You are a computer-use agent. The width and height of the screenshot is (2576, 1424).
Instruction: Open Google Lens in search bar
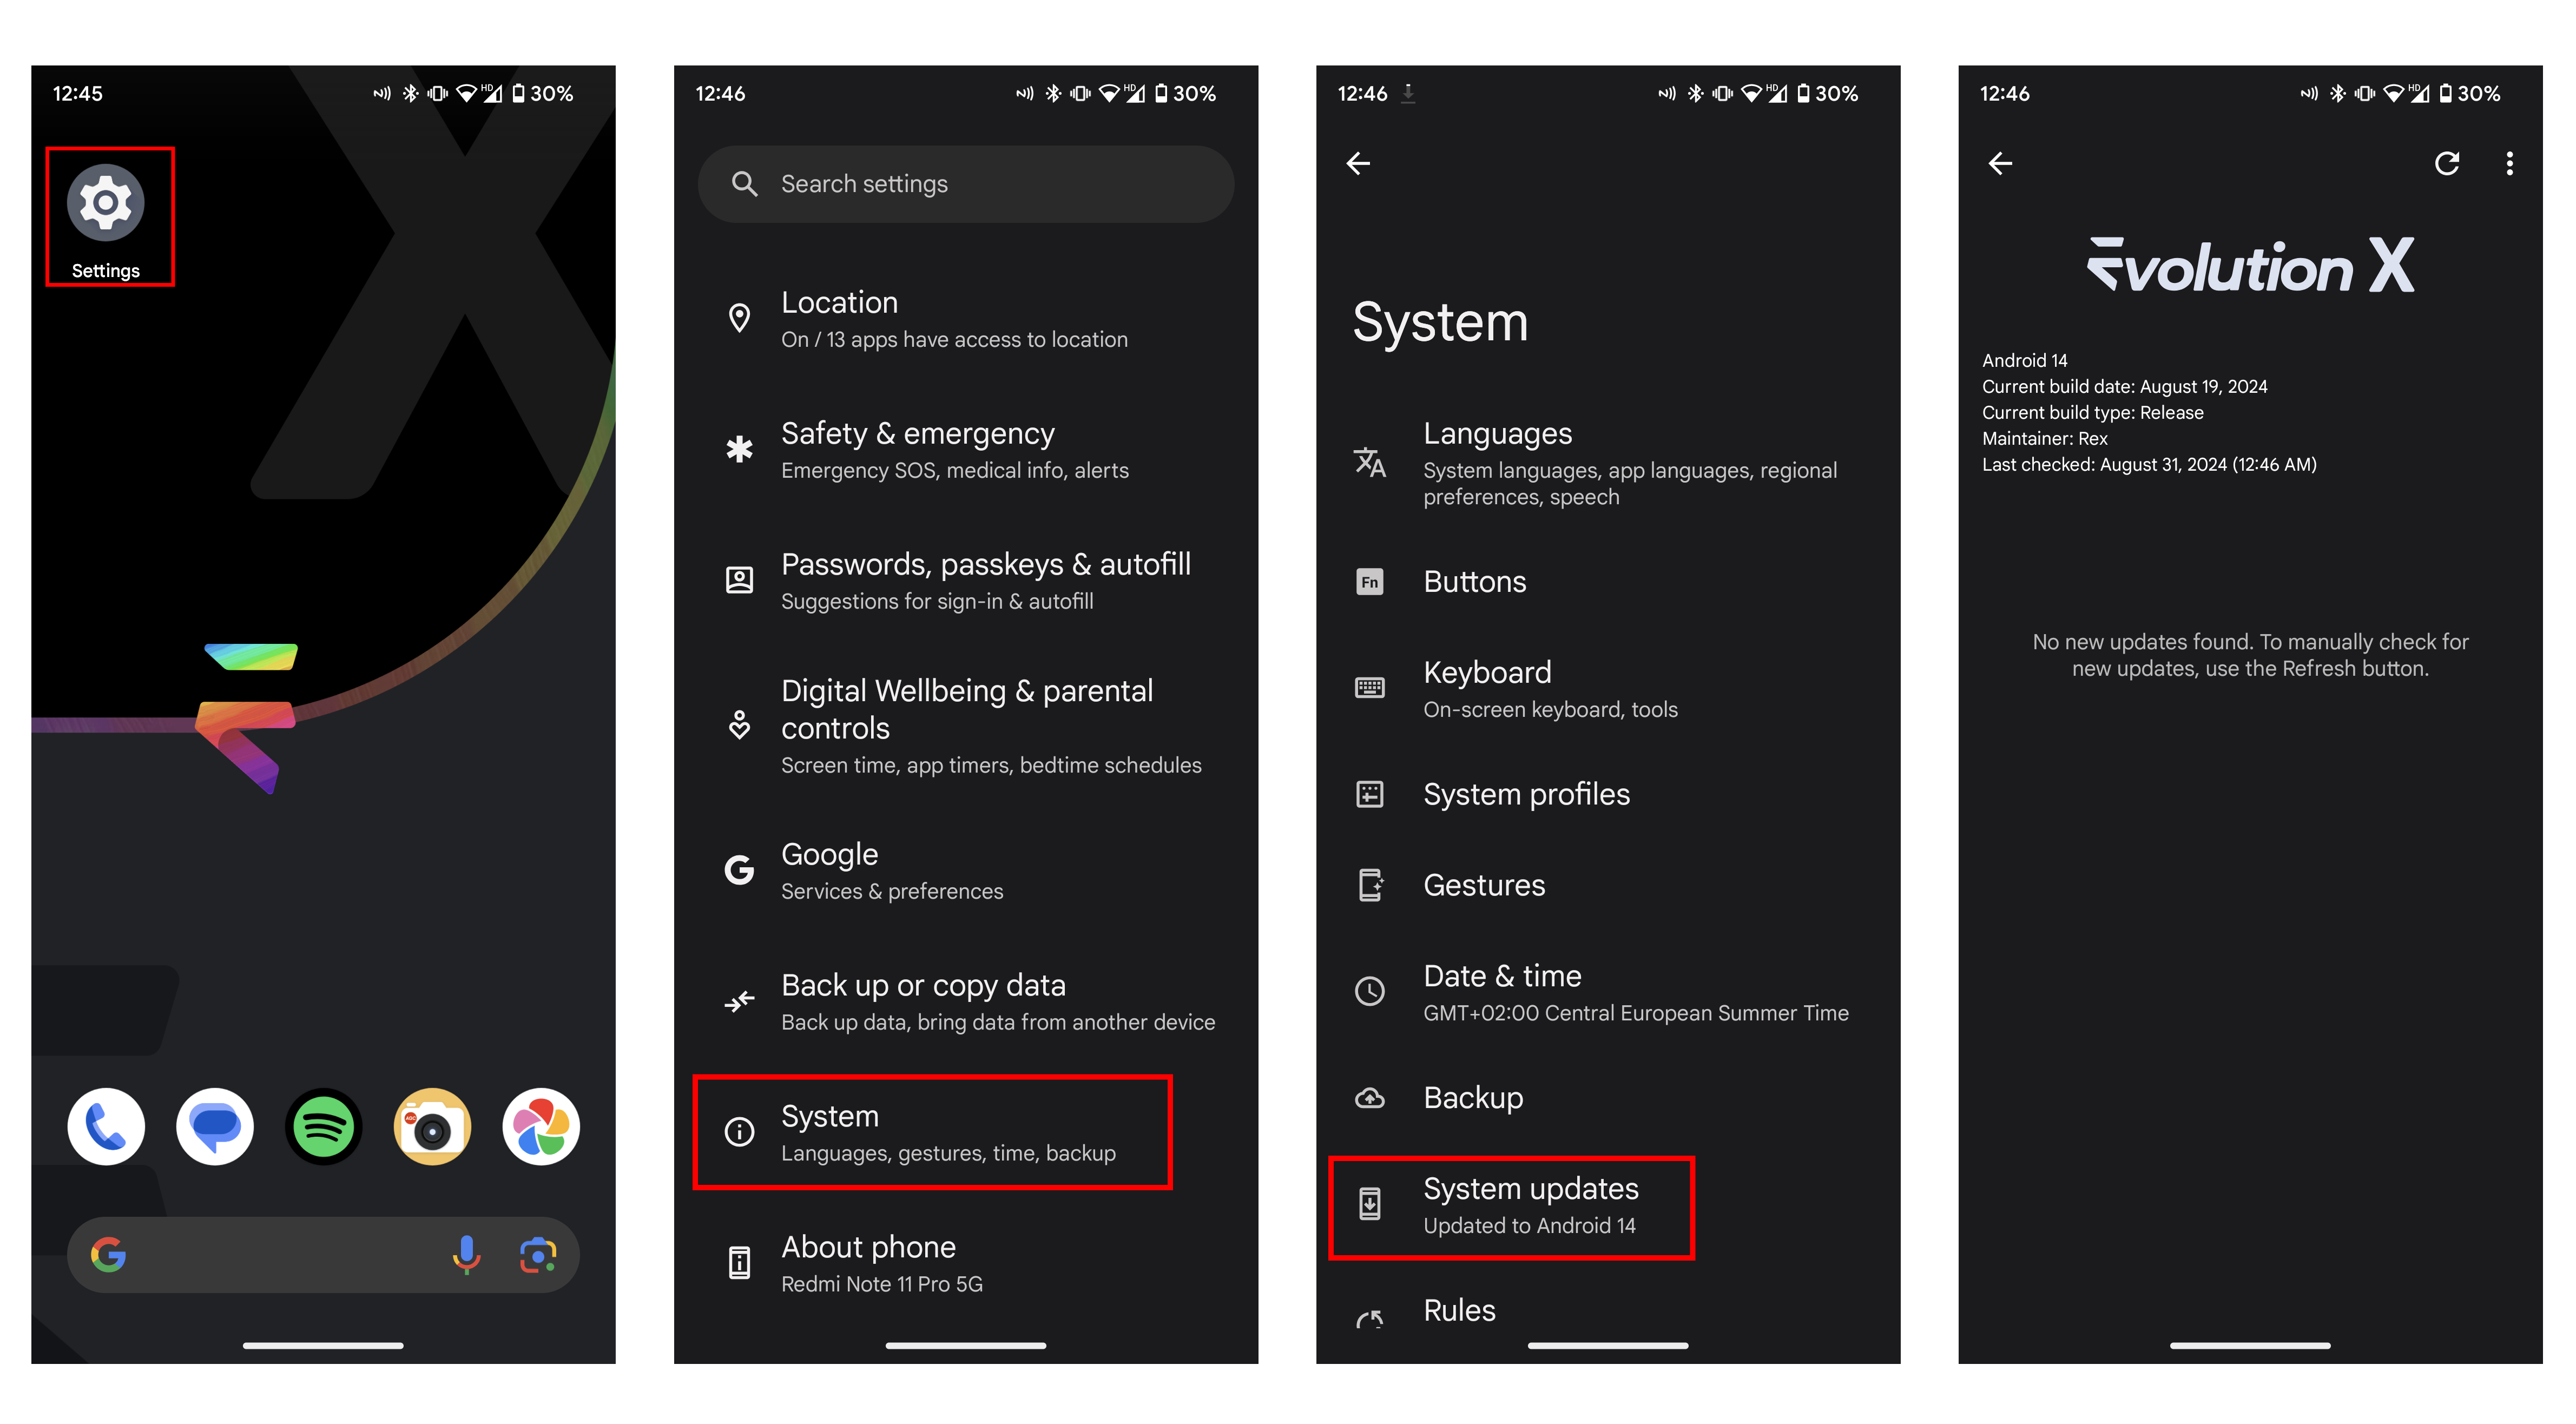[x=538, y=1254]
